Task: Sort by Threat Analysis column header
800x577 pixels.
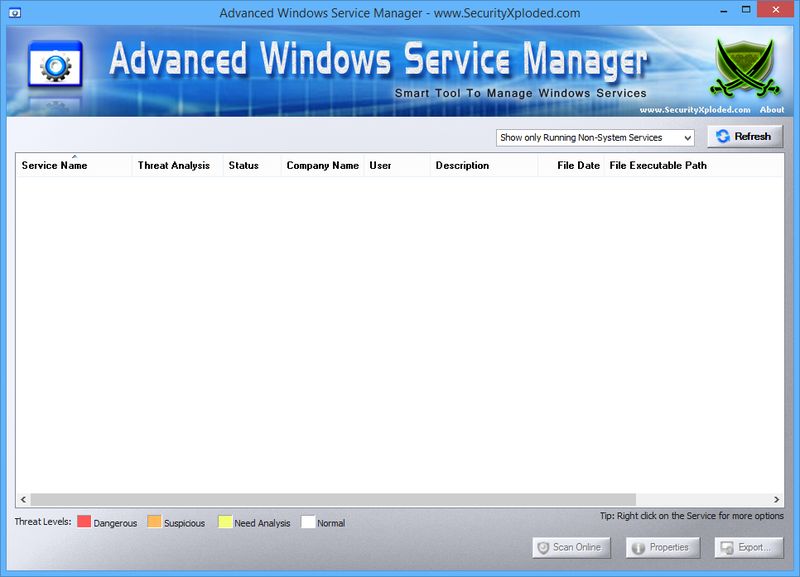Action: [x=178, y=165]
